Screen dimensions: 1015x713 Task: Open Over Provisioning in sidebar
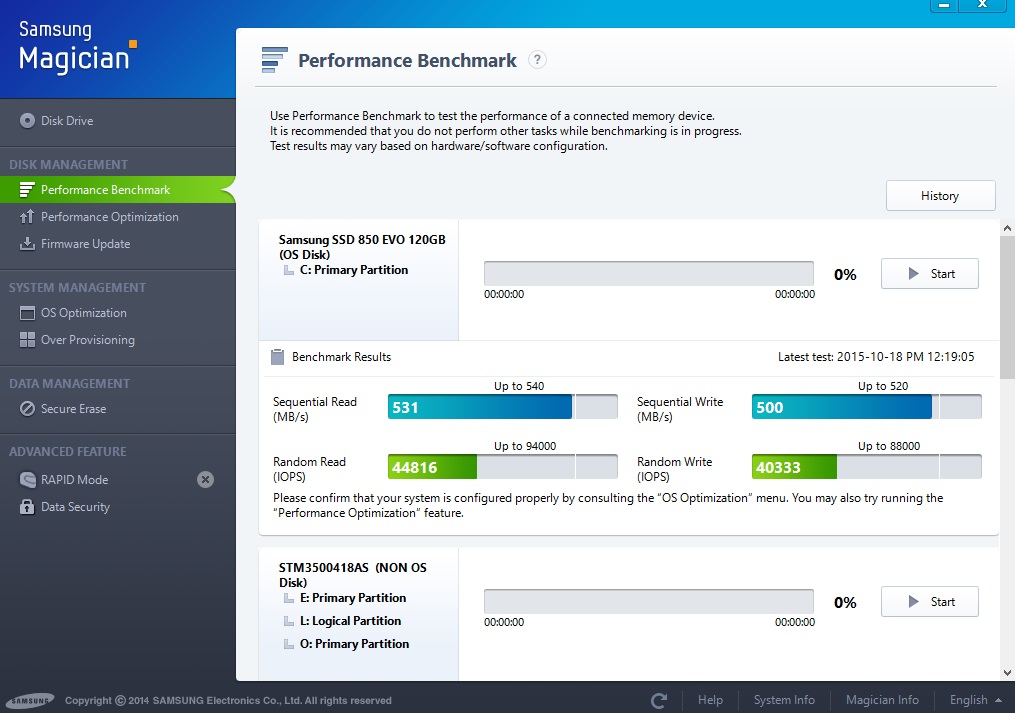[x=87, y=340]
